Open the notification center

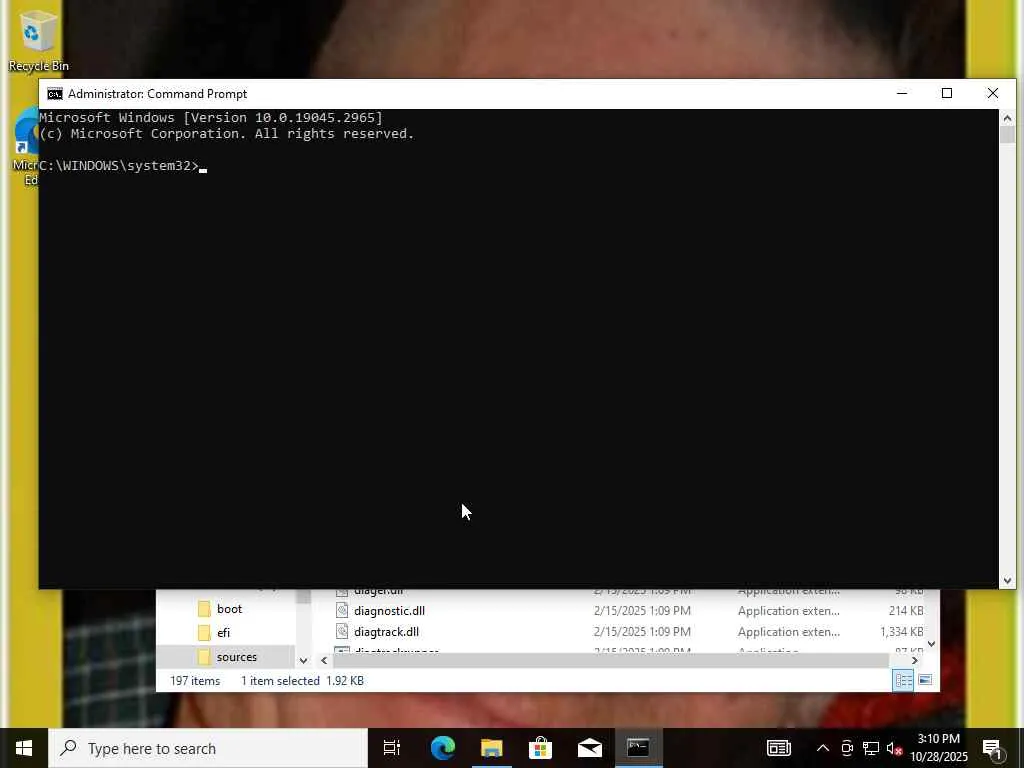(x=993, y=749)
